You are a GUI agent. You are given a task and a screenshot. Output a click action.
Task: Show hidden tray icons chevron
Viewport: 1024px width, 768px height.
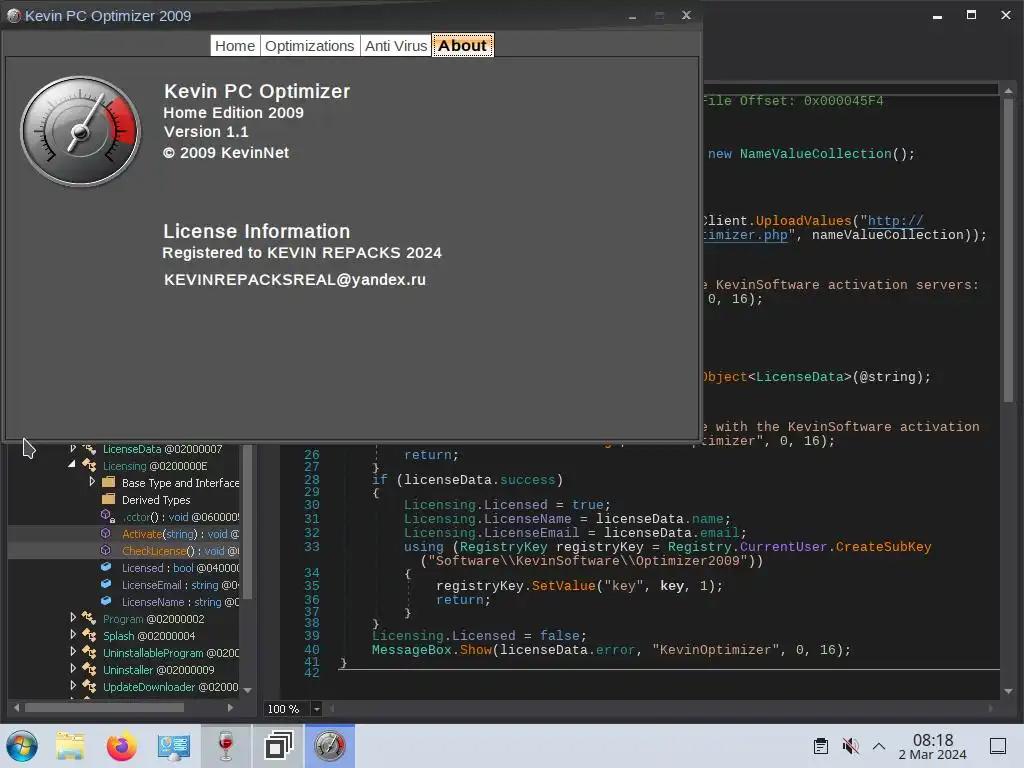(x=879, y=746)
